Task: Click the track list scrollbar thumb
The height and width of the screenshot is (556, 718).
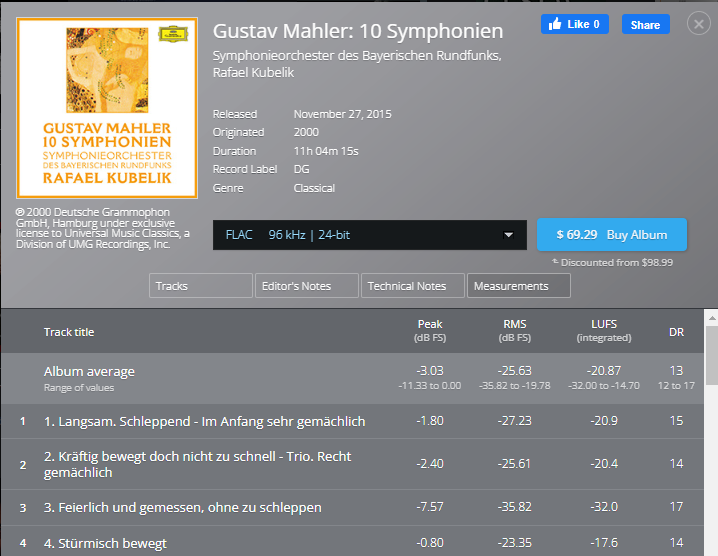Action: pyautogui.click(x=711, y=357)
